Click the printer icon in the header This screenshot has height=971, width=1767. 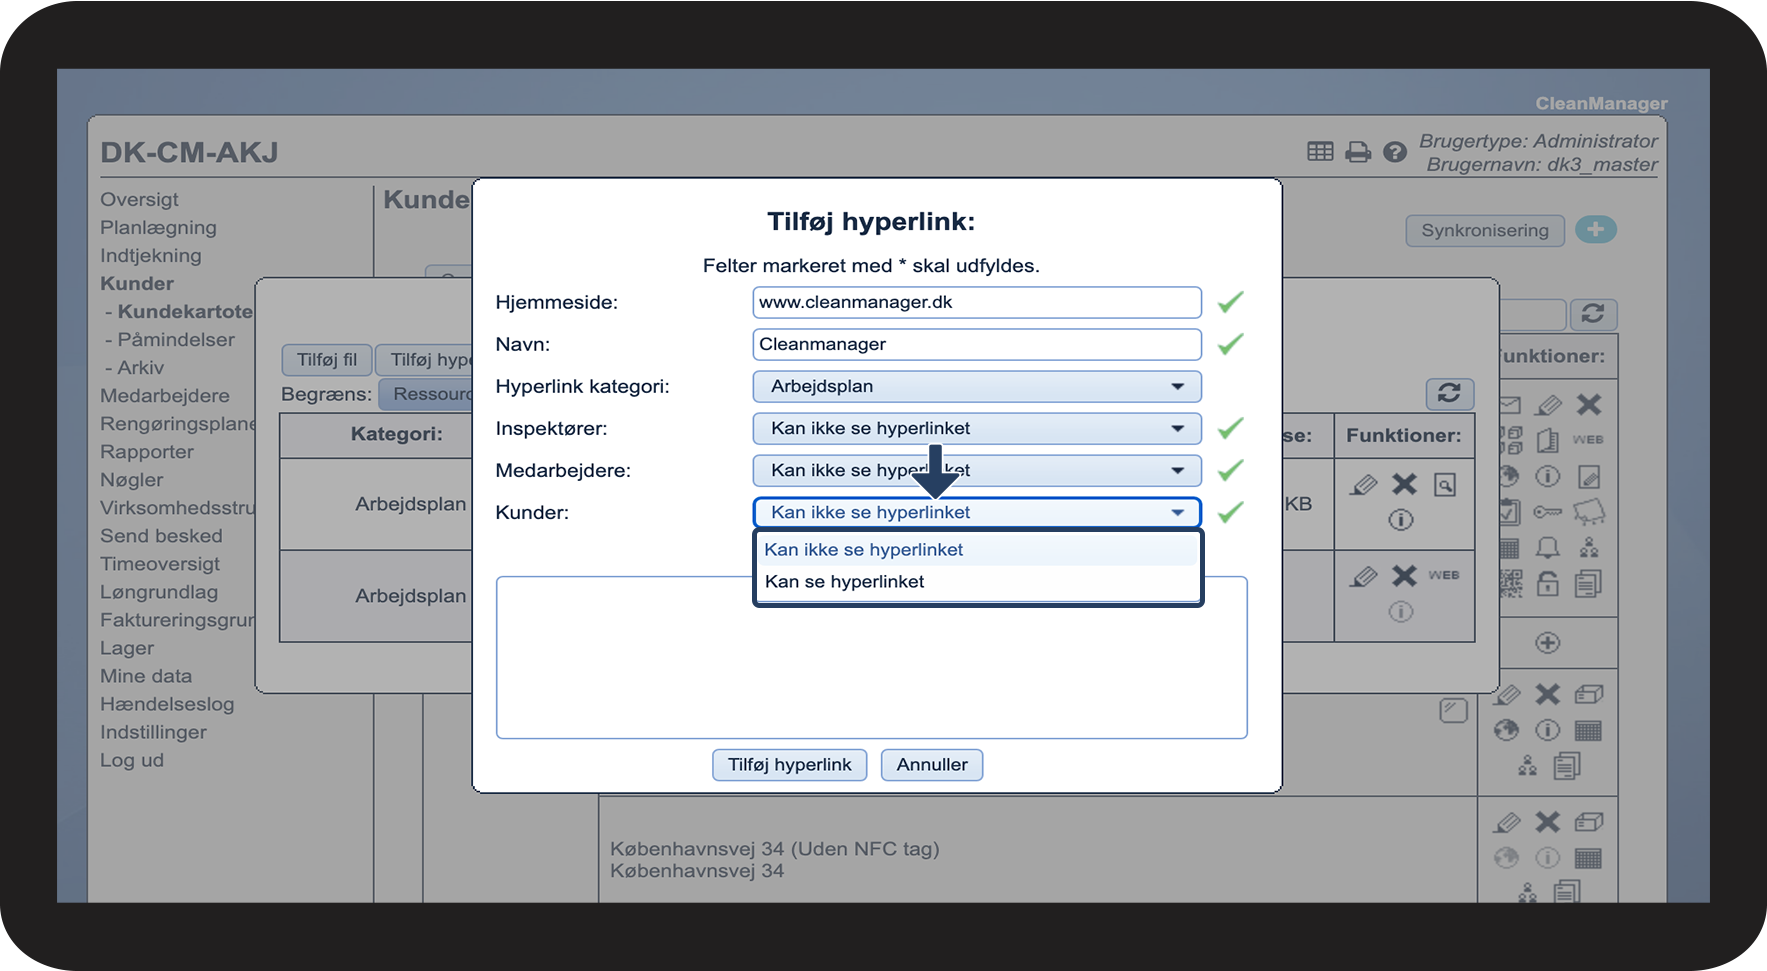click(x=1358, y=152)
